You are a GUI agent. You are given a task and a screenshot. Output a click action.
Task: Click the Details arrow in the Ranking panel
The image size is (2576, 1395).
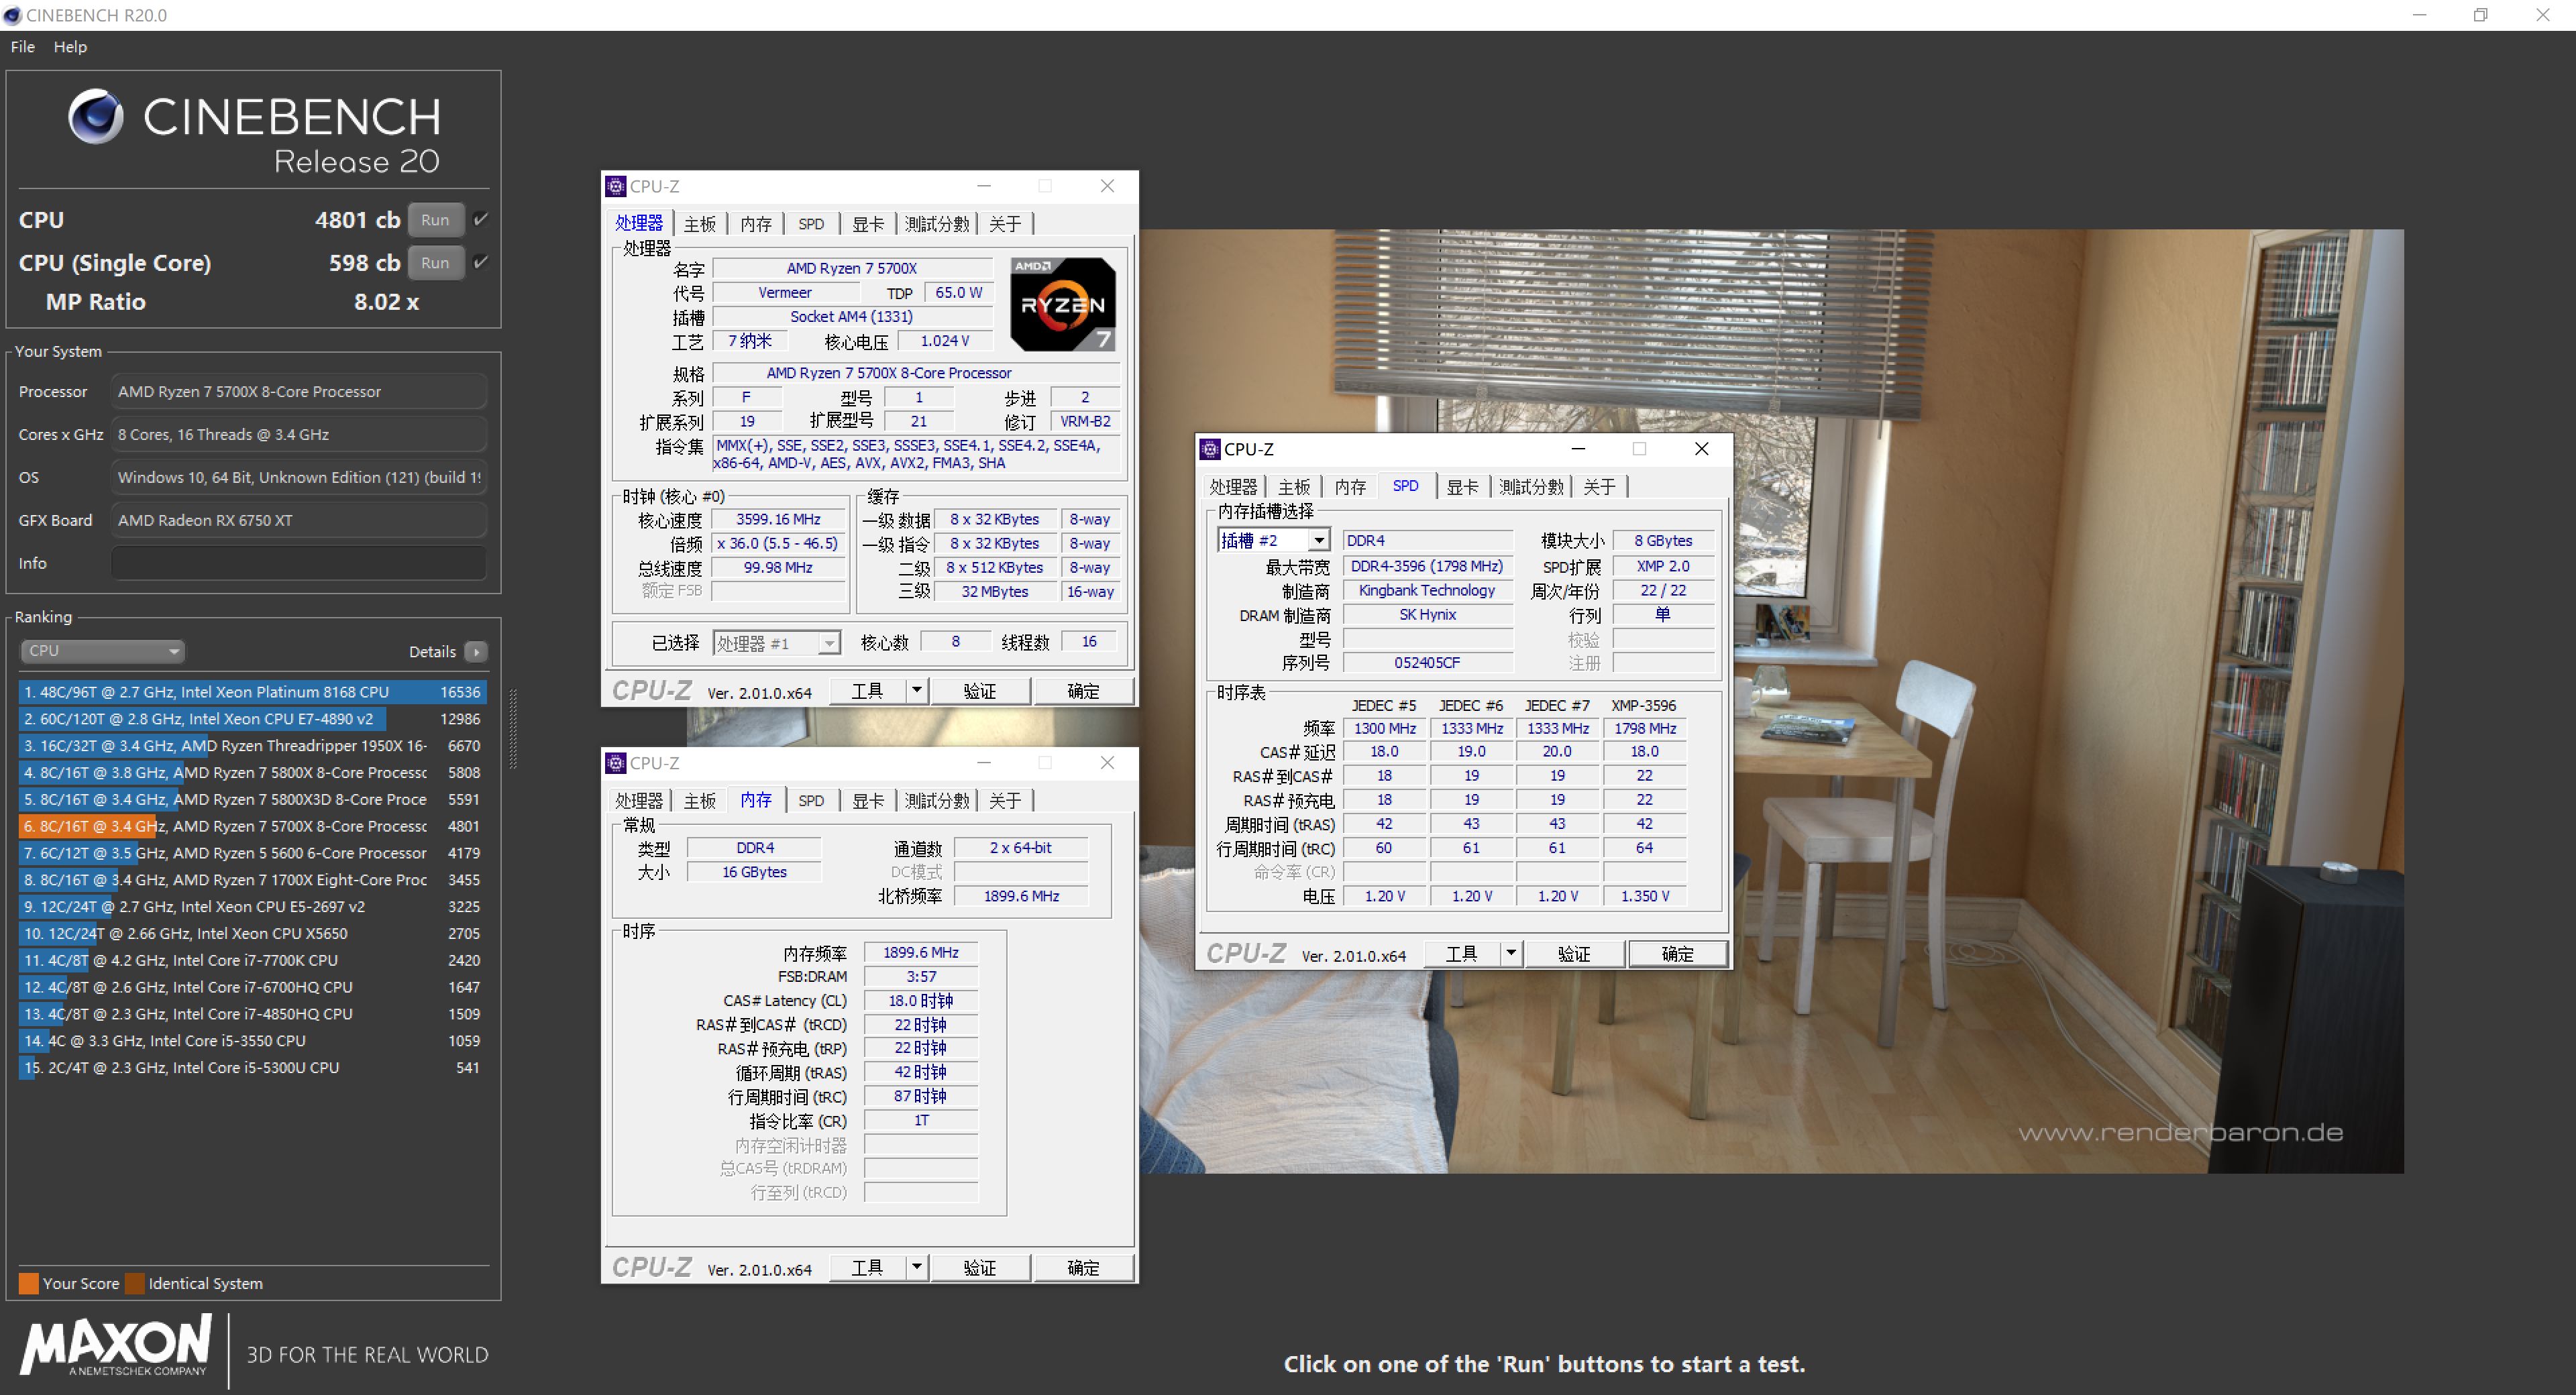[x=476, y=651]
